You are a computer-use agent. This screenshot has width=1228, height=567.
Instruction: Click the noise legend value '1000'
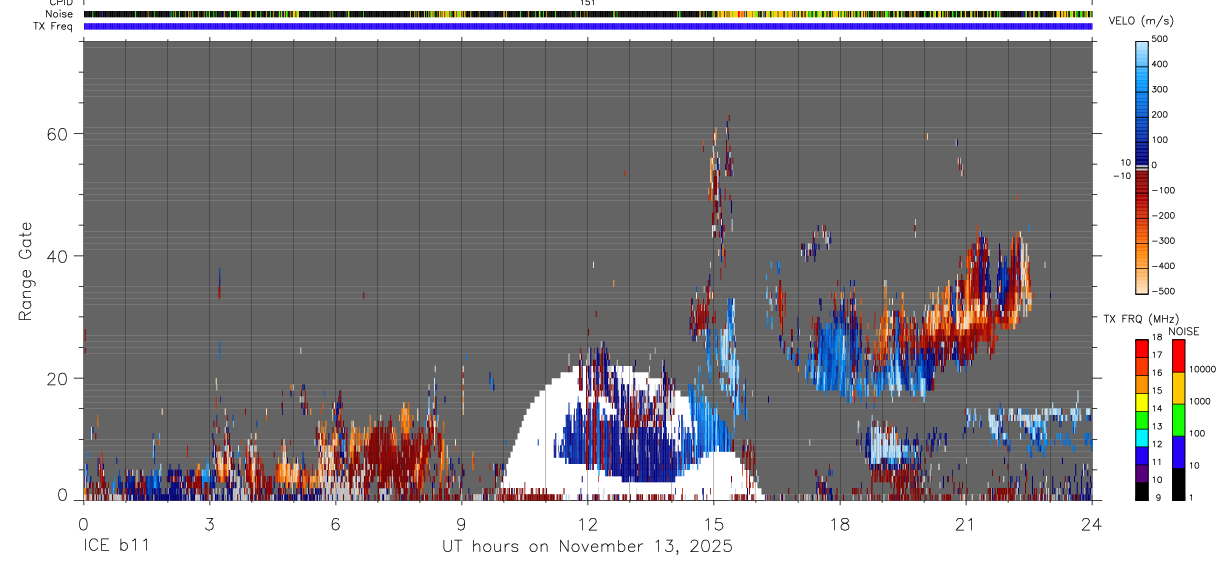pyautogui.click(x=1200, y=401)
